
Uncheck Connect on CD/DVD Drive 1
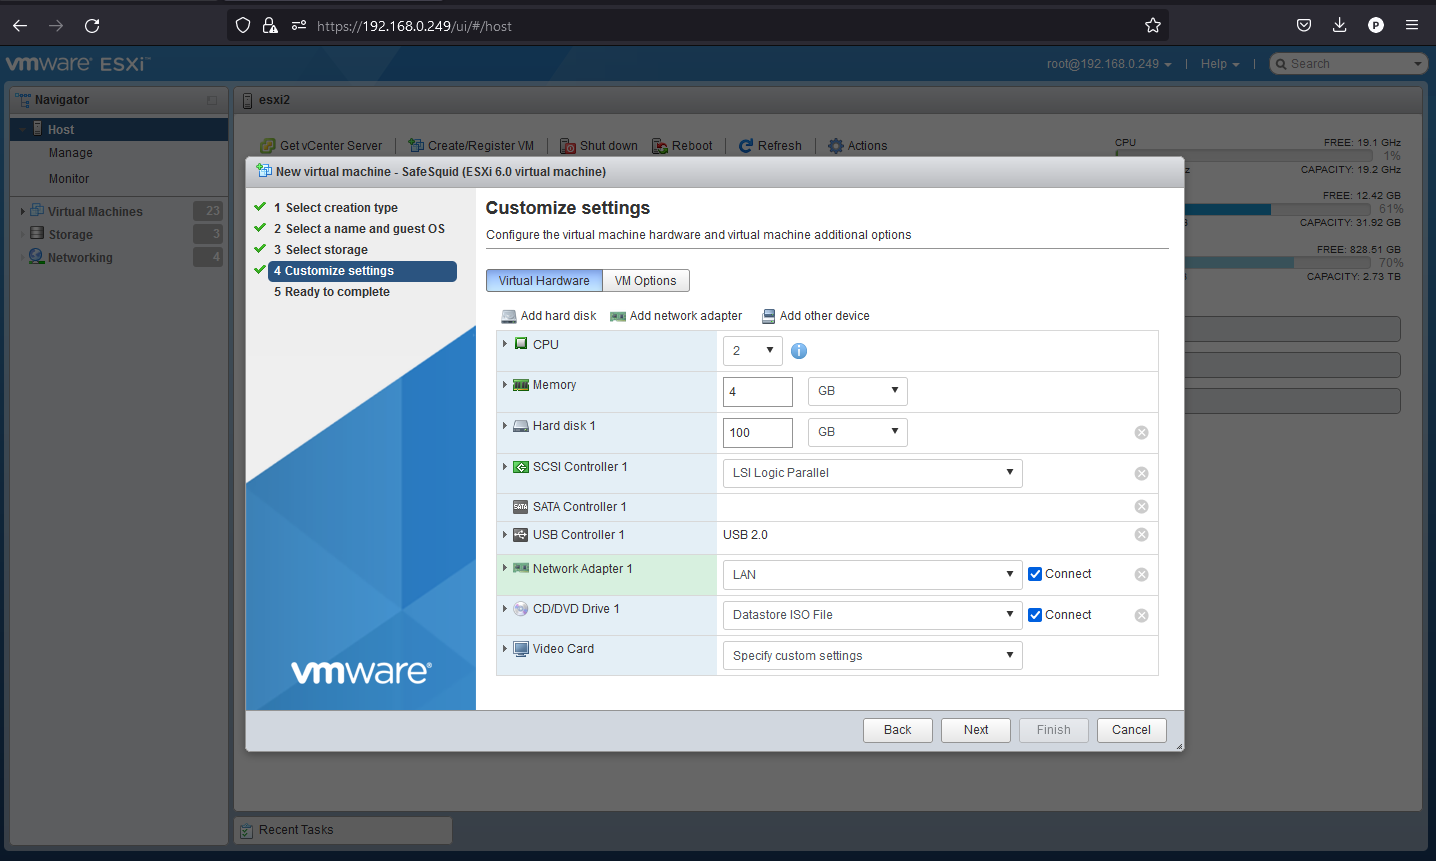pyautogui.click(x=1034, y=614)
